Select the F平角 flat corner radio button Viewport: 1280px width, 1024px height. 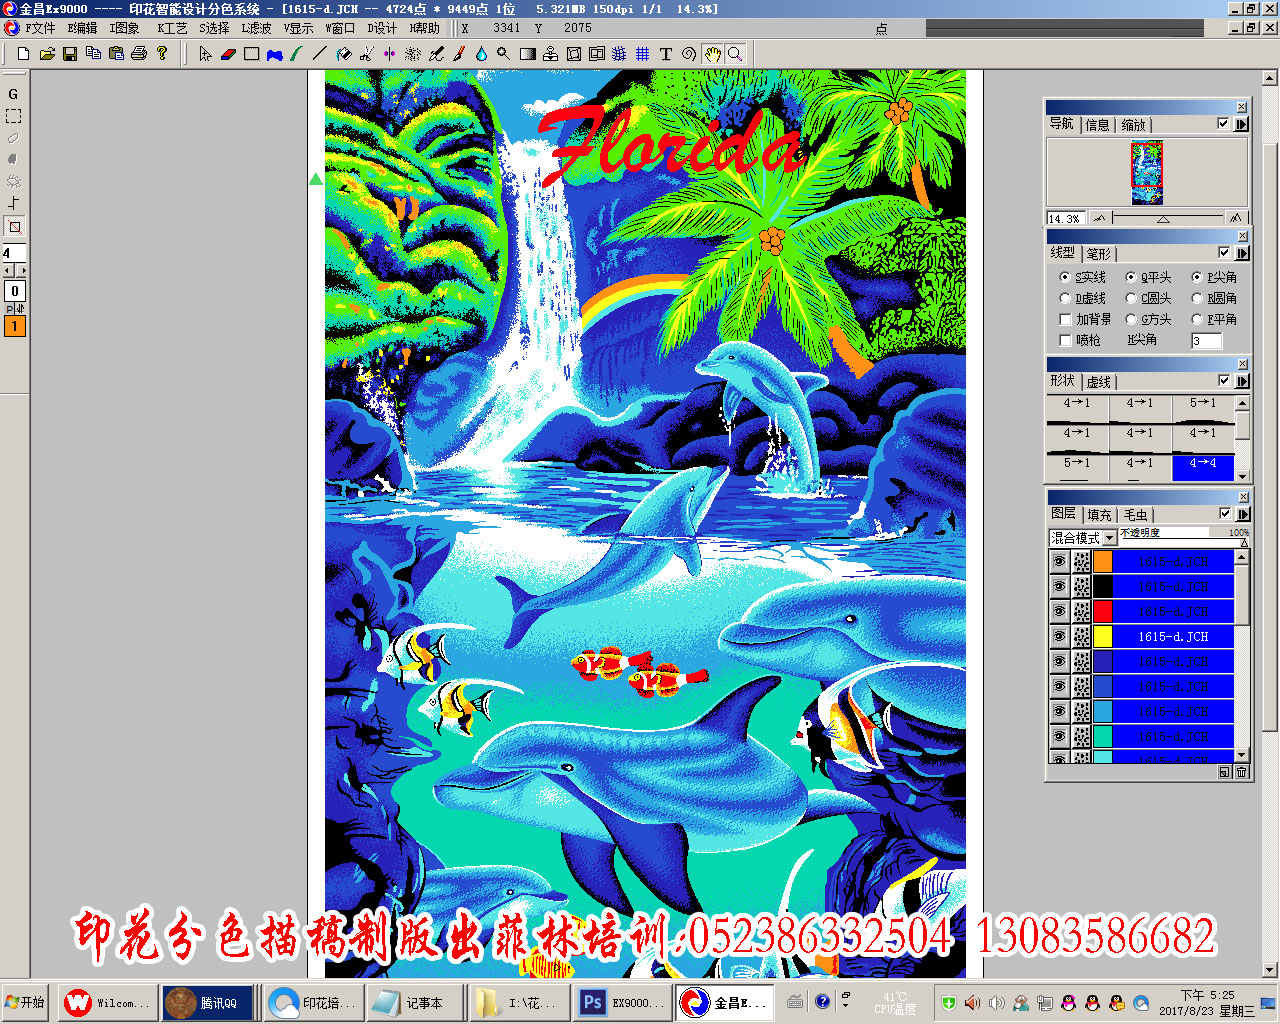1197,319
